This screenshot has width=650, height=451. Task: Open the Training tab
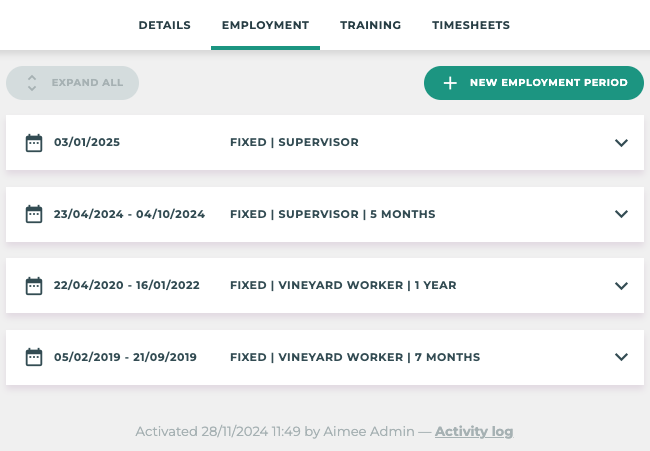coord(370,25)
